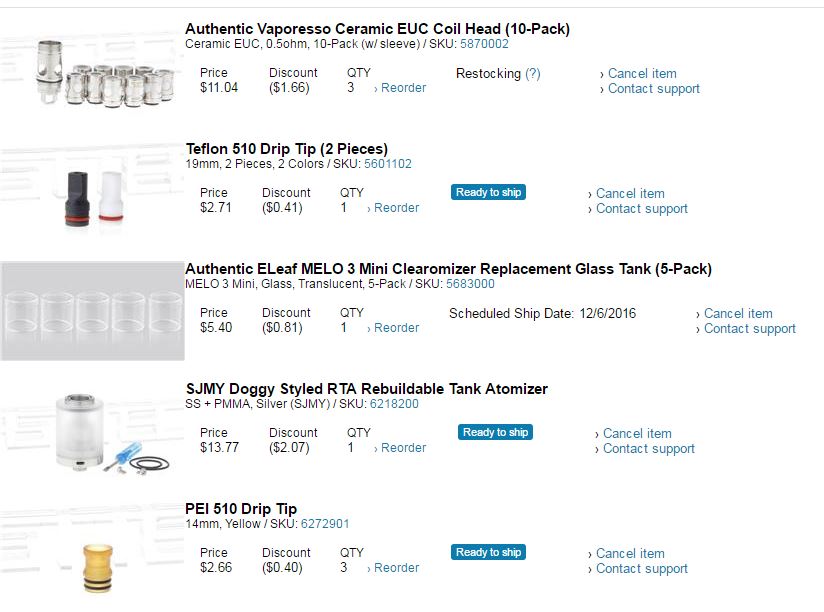Reorder the MELO 3 Mini Glass Tank
Image resolution: width=824 pixels, height=612 pixels.
point(396,328)
